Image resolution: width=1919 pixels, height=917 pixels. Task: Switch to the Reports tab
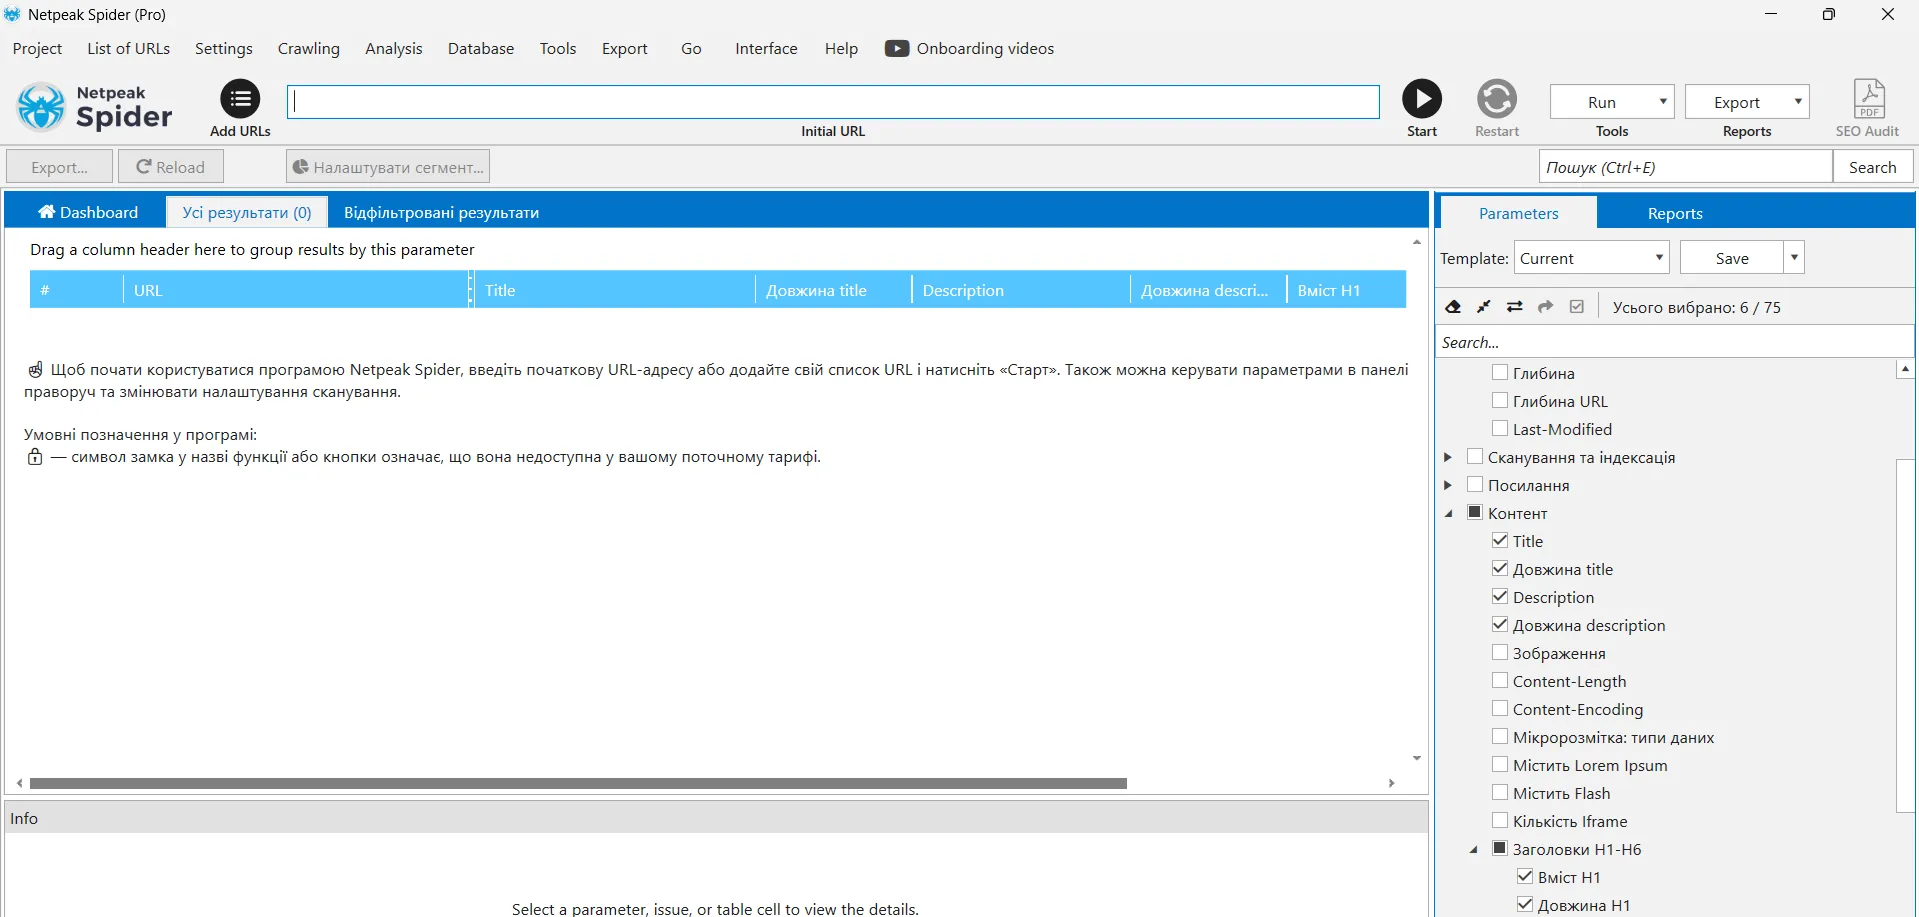1675,213
